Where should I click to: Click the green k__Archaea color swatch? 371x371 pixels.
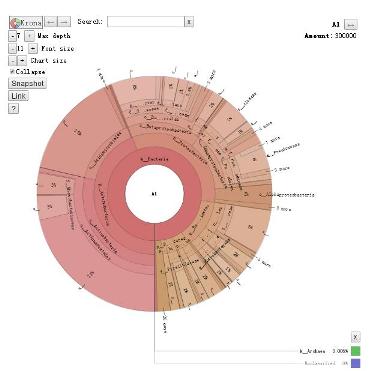click(x=356, y=351)
